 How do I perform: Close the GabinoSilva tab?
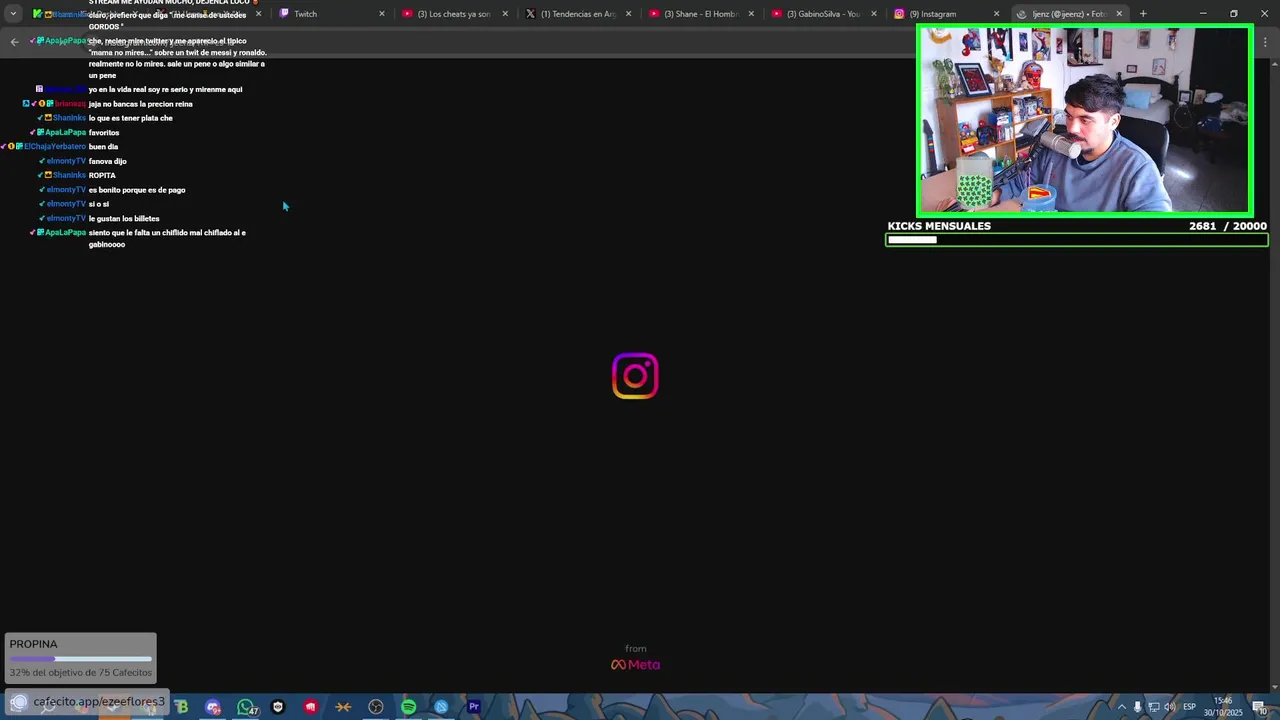click(x=874, y=14)
